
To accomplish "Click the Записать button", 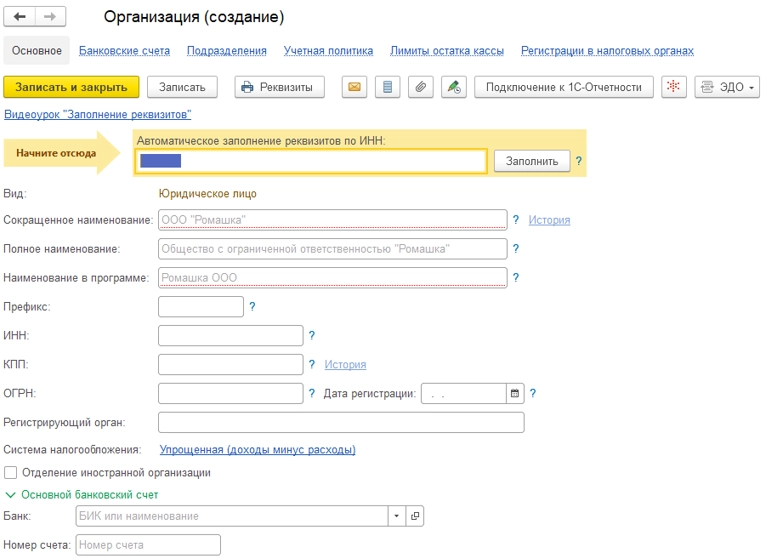I will click(x=182, y=87).
